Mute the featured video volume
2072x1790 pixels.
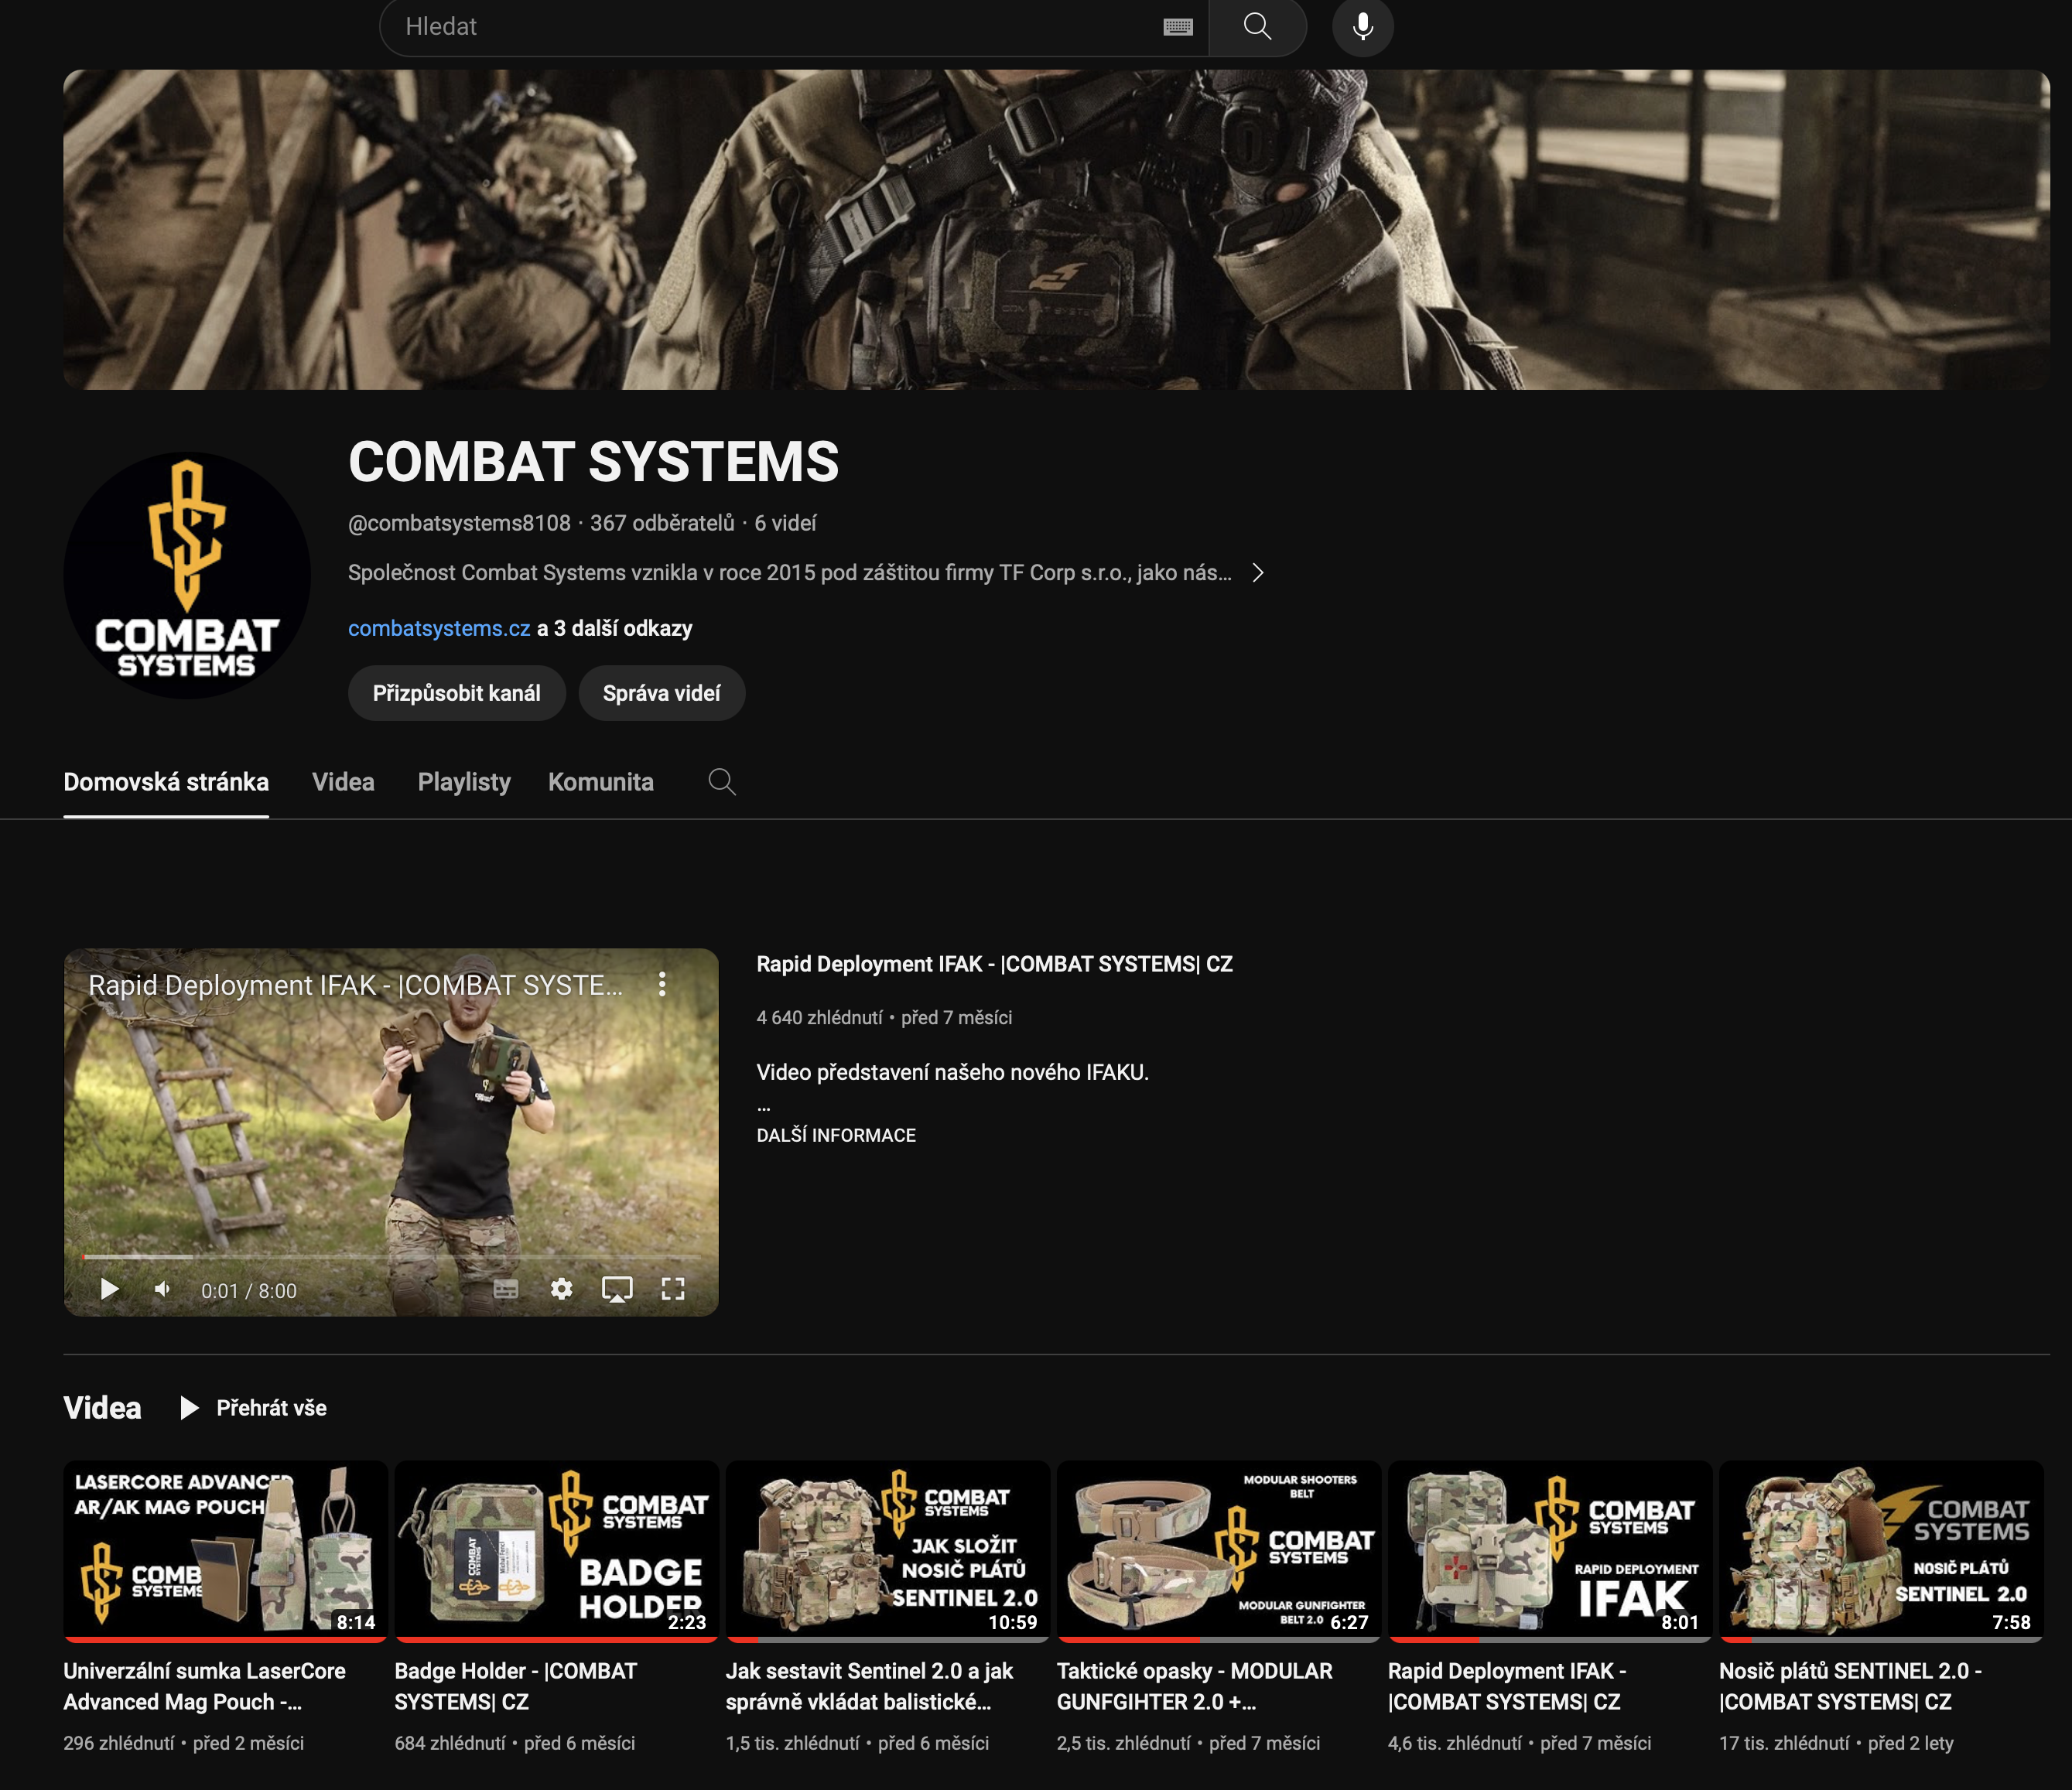coord(163,1289)
